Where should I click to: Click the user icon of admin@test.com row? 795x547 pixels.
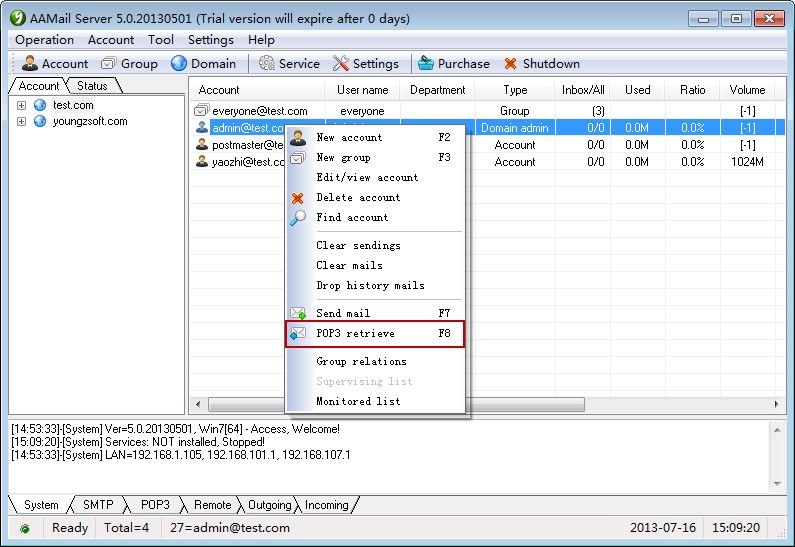tap(202, 127)
